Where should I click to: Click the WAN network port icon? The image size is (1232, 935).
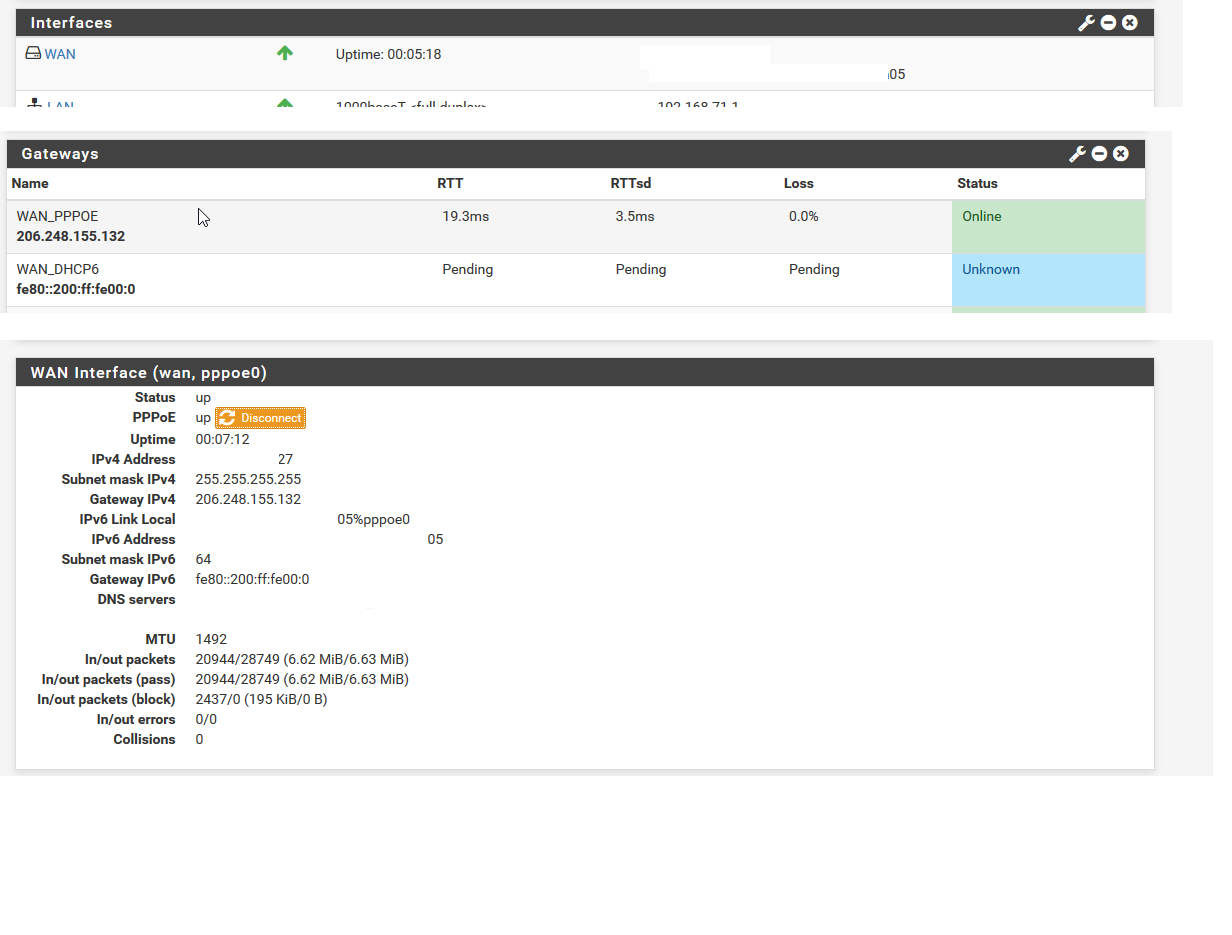tap(33, 54)
